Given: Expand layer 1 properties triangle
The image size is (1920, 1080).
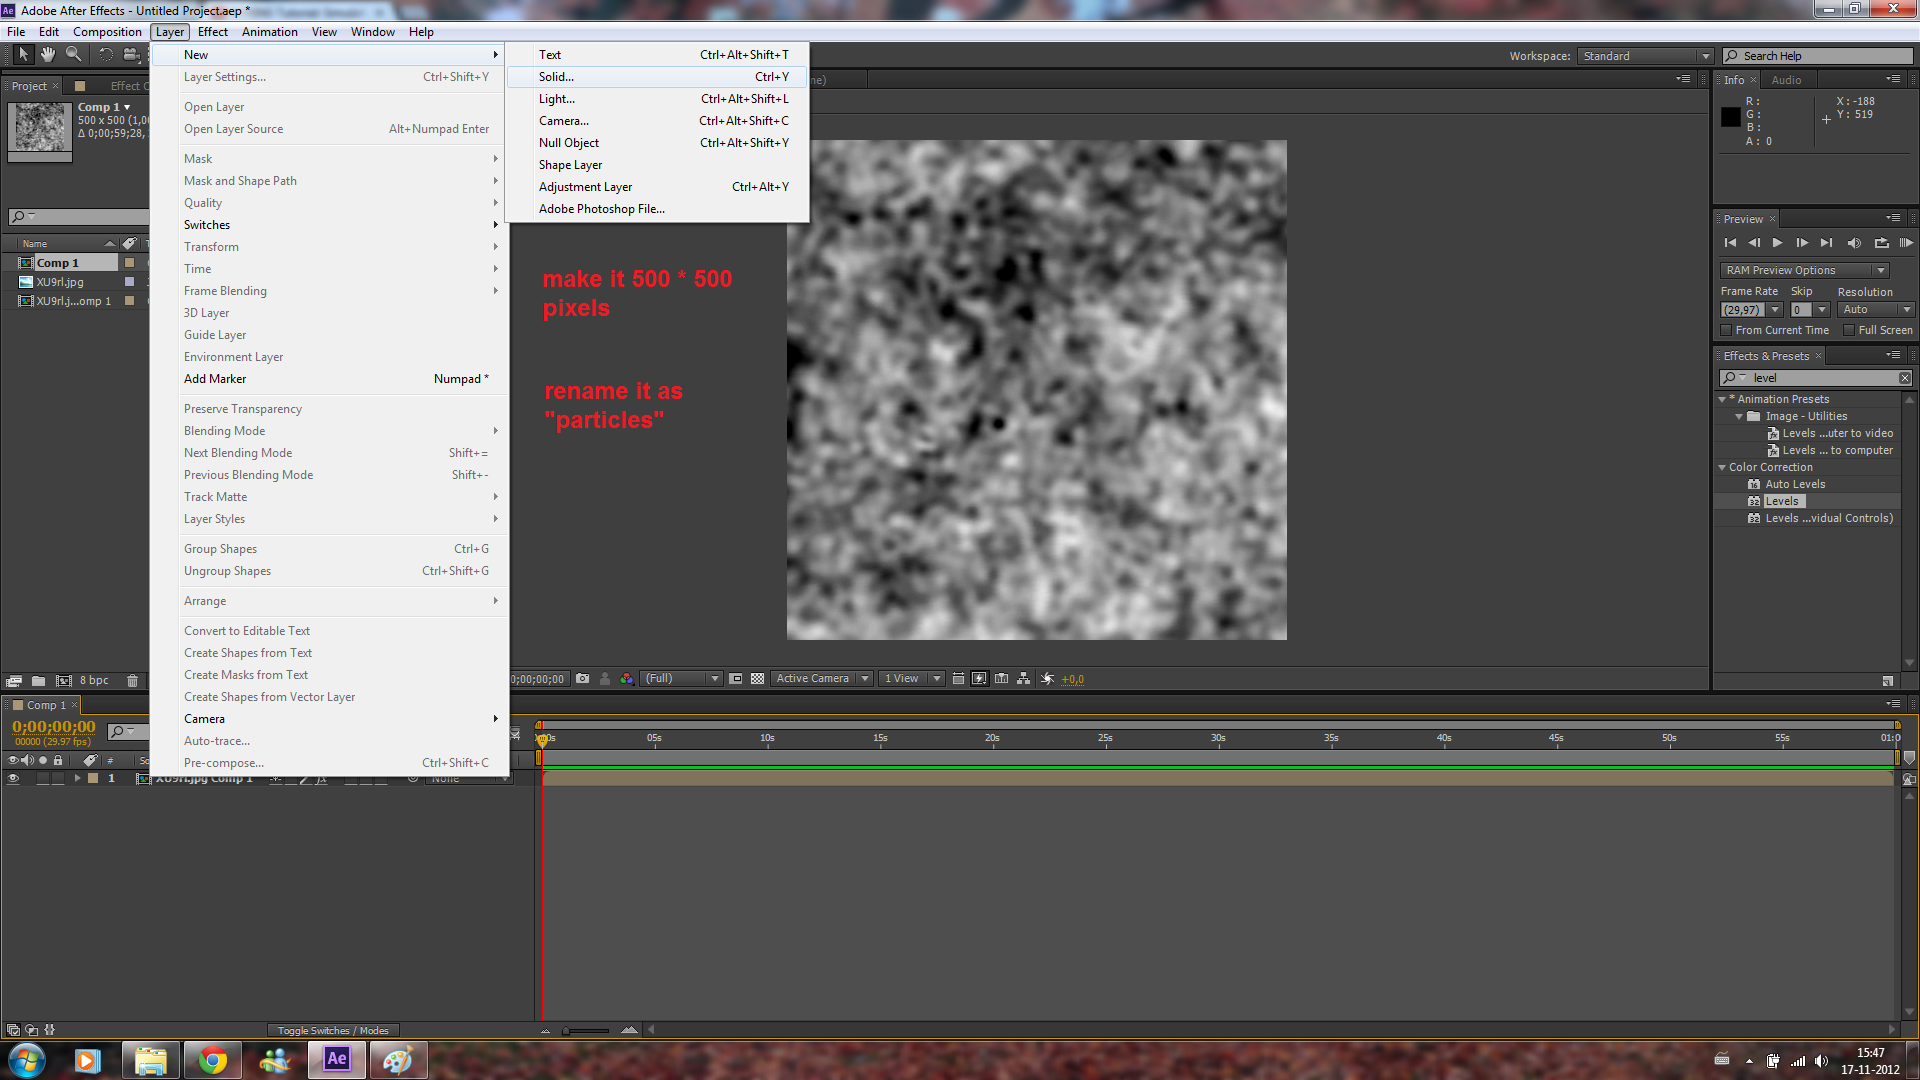Looking at the screenshot, I should click(x=77, y=778).
